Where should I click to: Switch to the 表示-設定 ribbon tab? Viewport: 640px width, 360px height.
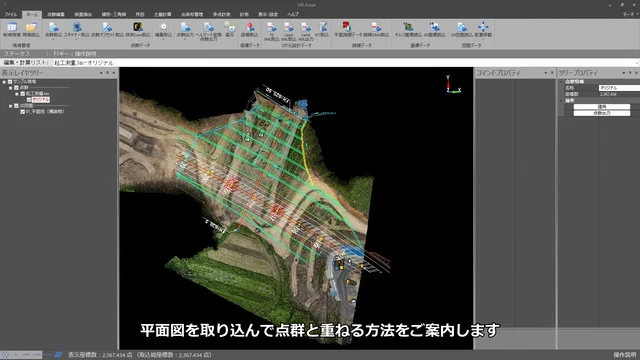pos(268,14)
